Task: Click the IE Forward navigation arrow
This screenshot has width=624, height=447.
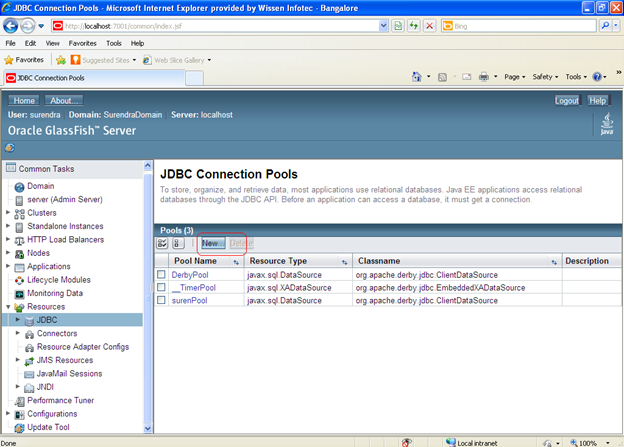Action: click(x=27, y=26)
